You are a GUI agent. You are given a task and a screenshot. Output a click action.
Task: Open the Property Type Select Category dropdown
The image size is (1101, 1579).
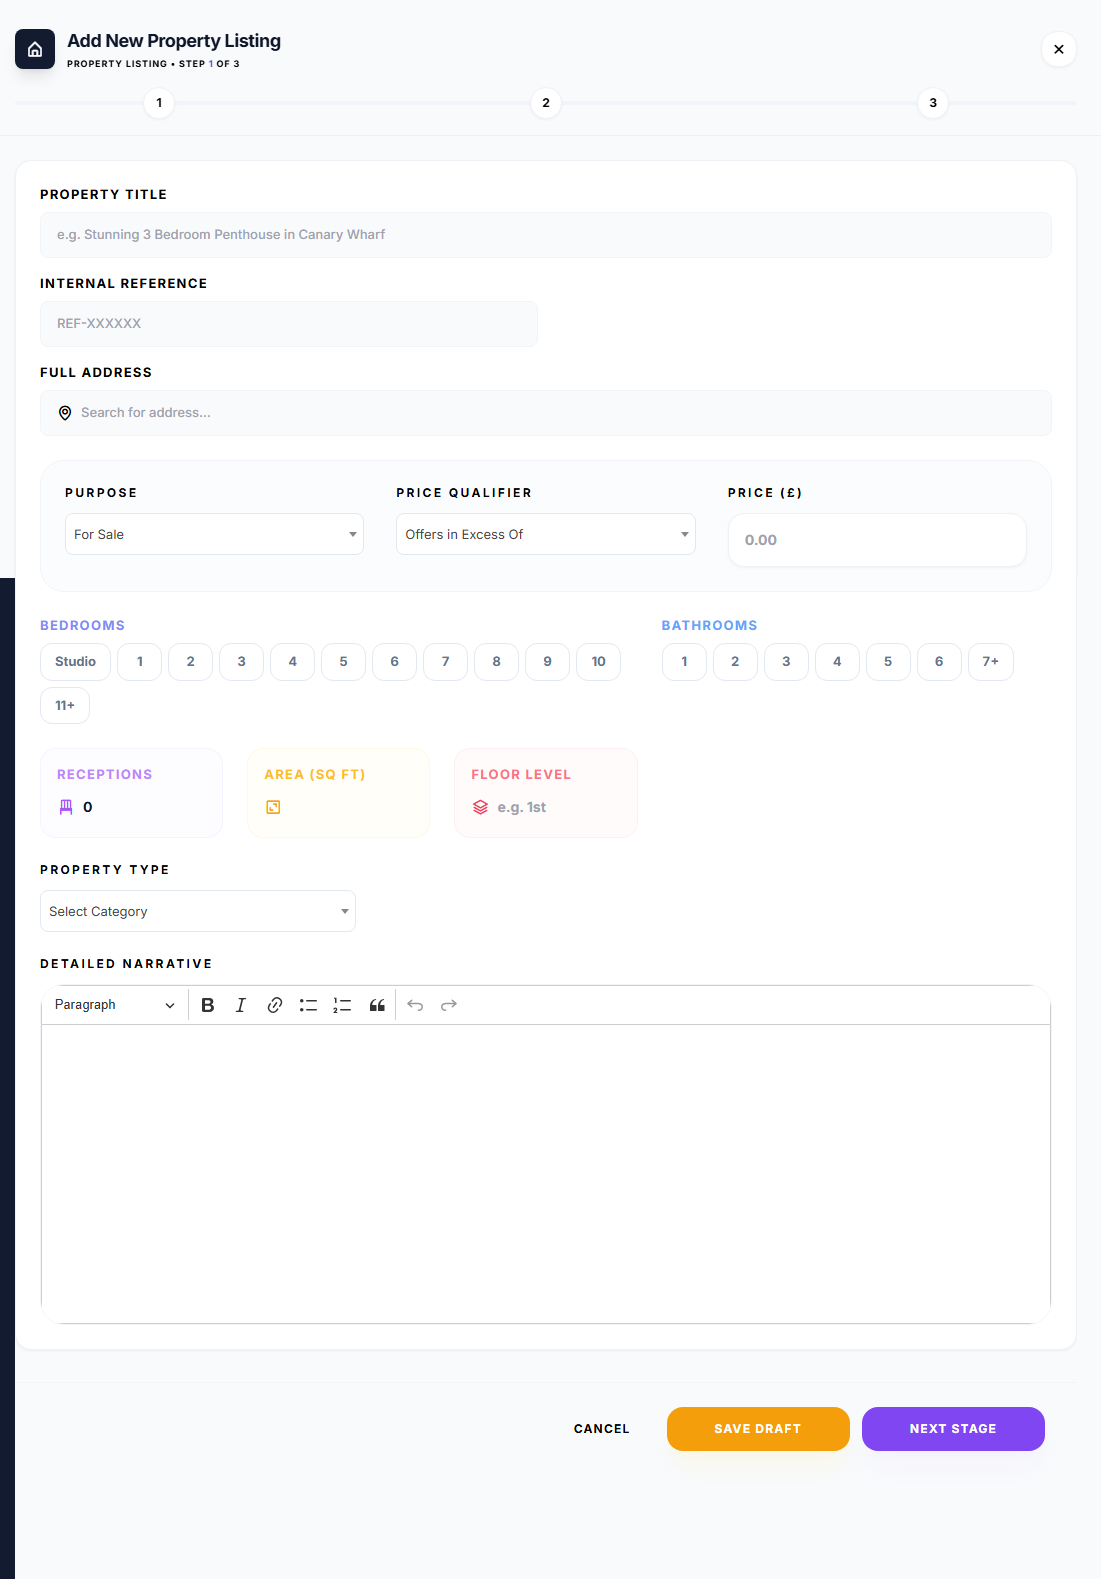coord(198,911)
